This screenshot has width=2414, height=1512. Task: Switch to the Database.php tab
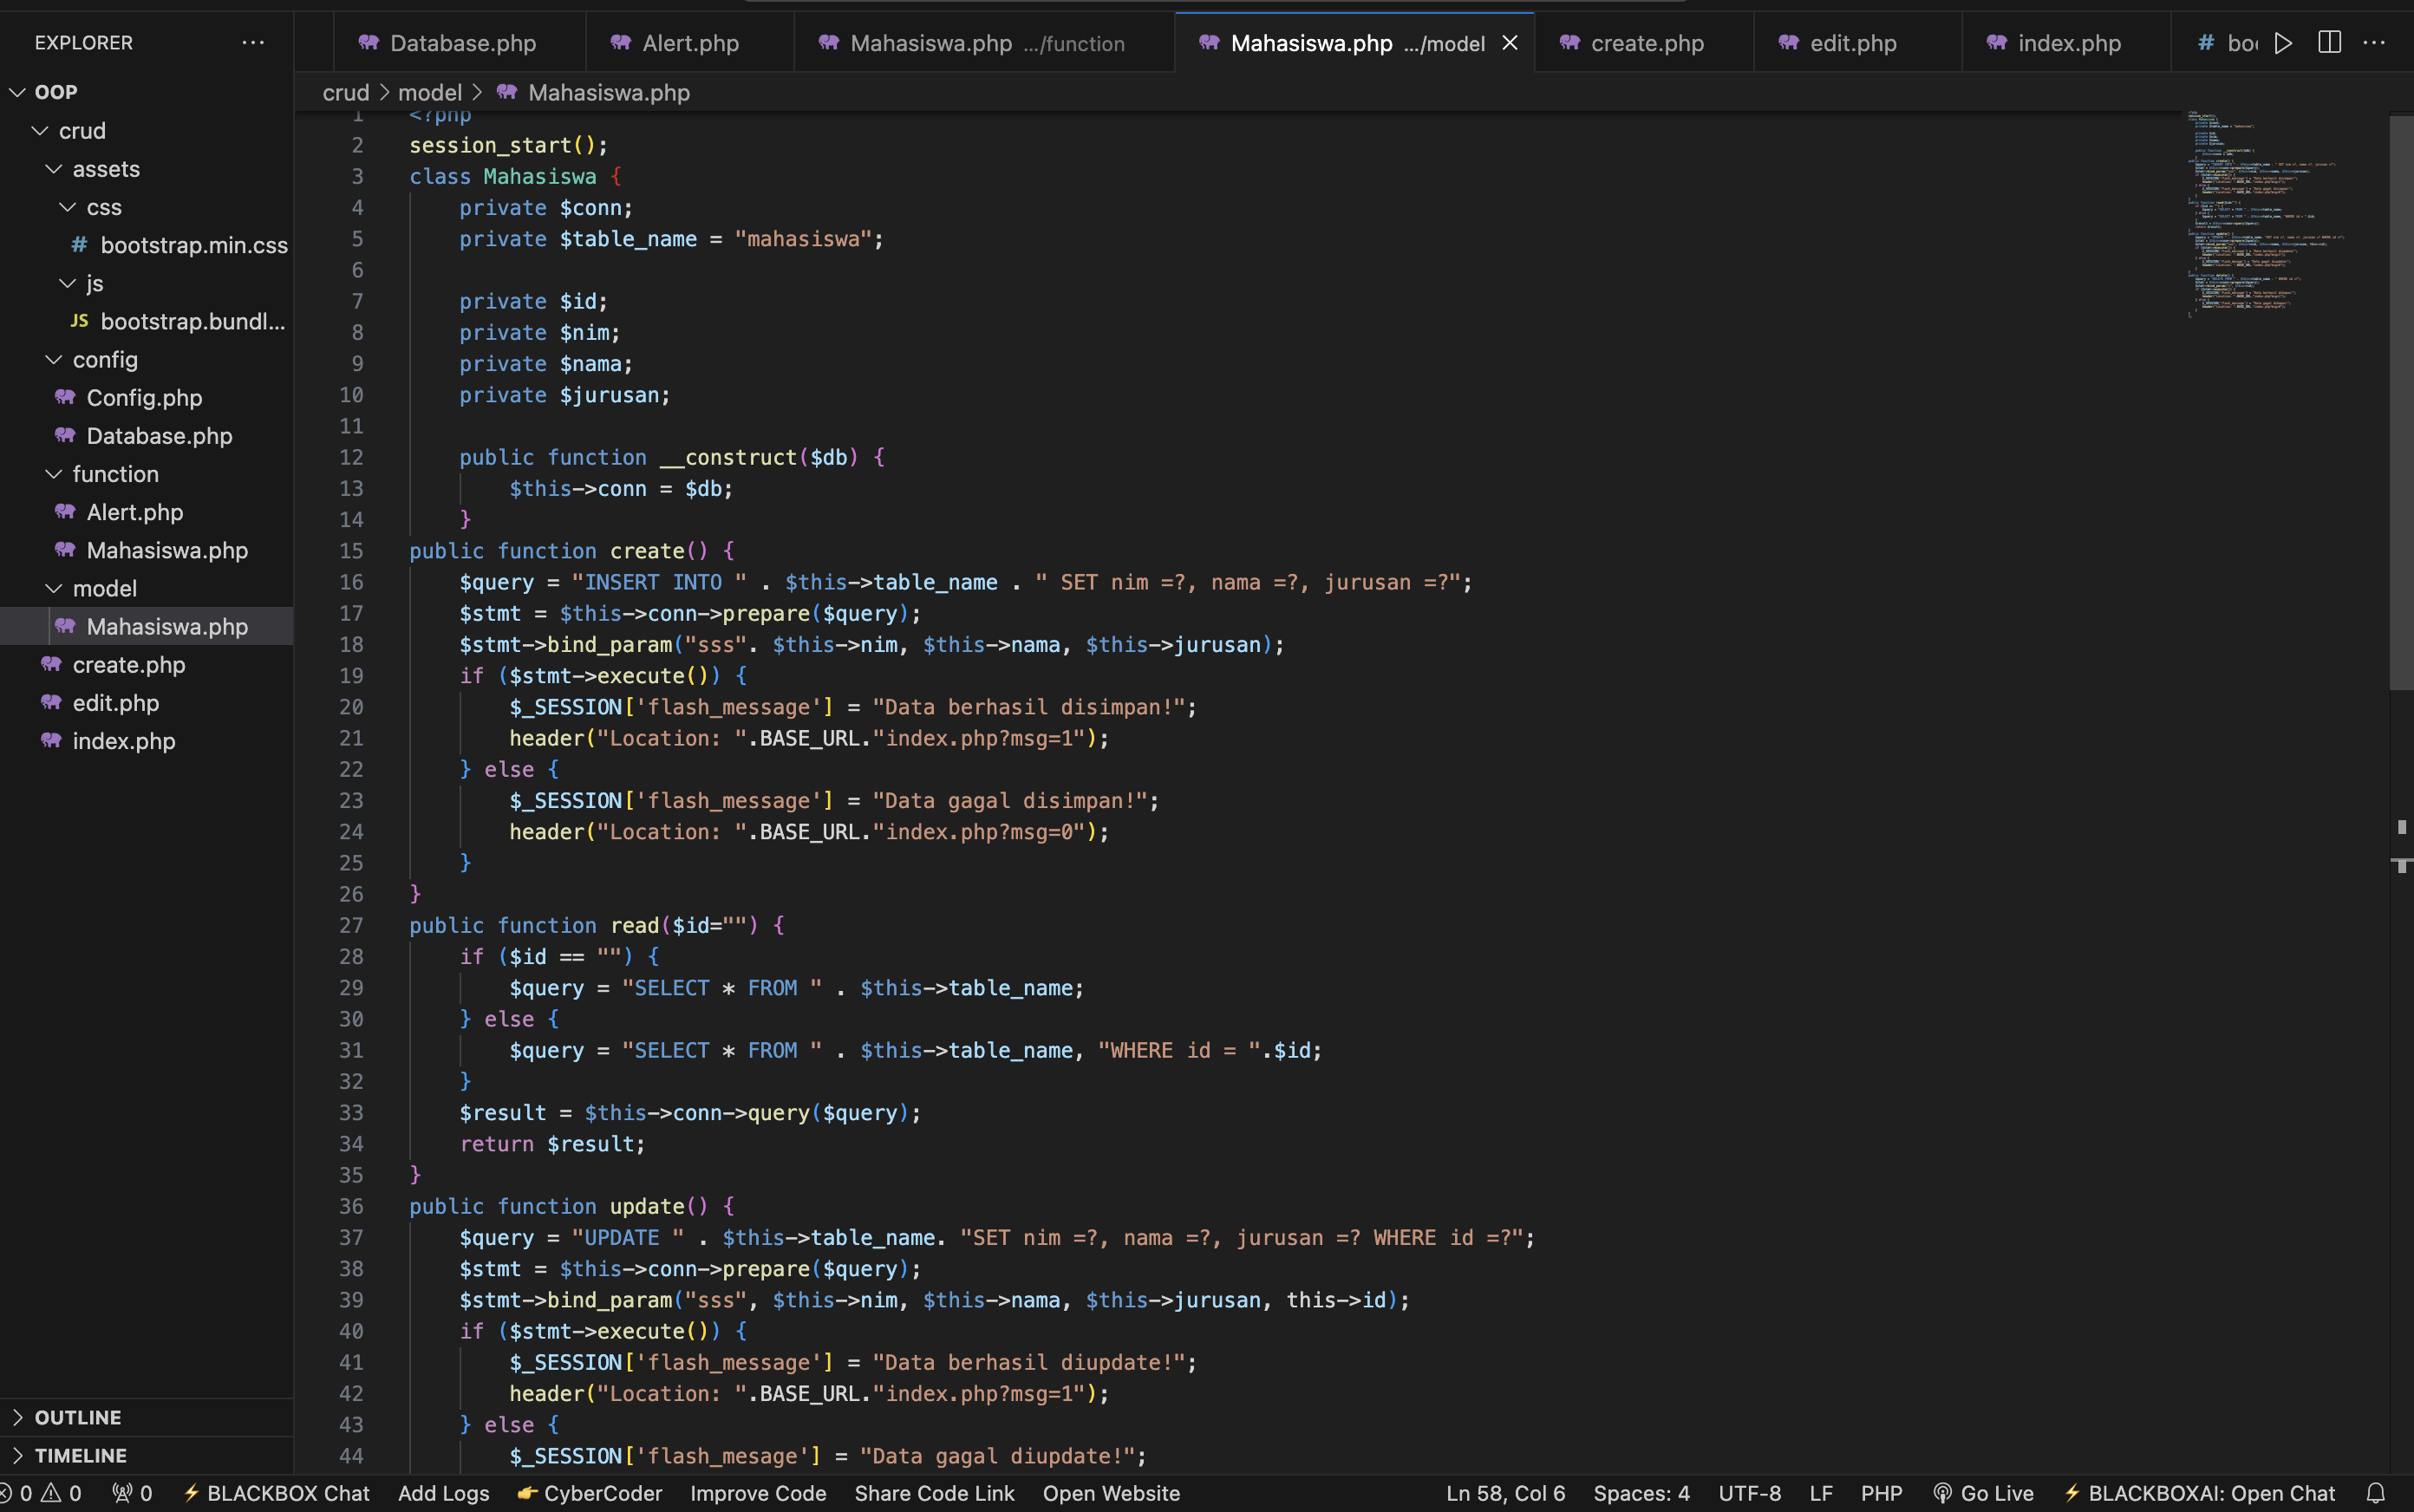460,42
